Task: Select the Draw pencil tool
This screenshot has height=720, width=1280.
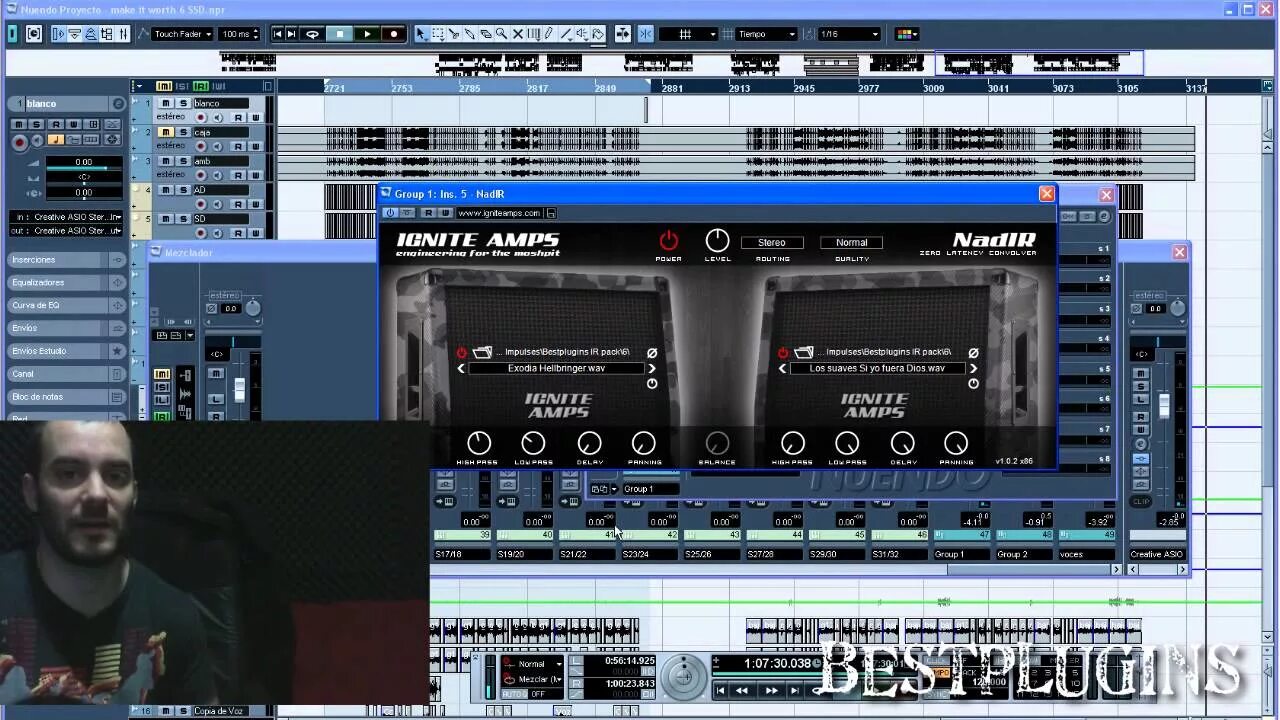Action: [x=548, y=34]
